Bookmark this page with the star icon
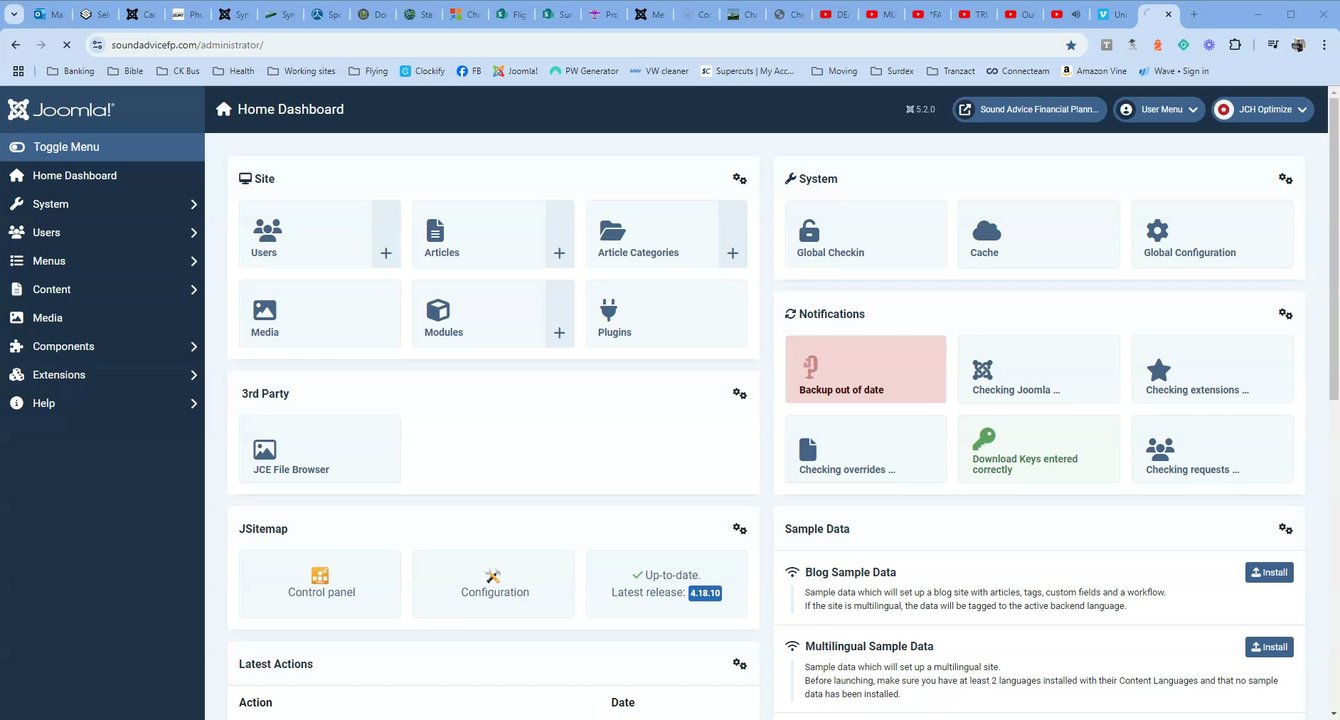Screen dimensions: 1340x720 tap(1071, 45)
